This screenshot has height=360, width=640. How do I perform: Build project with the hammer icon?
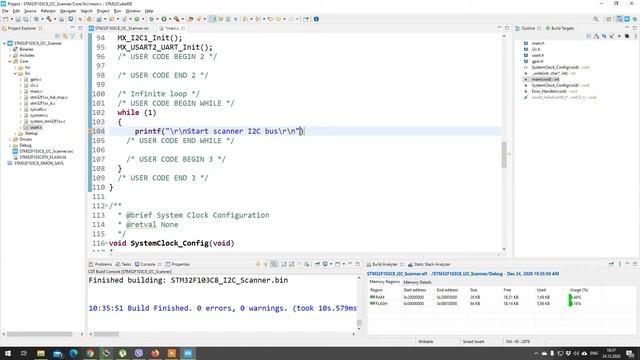(x=49, y=19)
